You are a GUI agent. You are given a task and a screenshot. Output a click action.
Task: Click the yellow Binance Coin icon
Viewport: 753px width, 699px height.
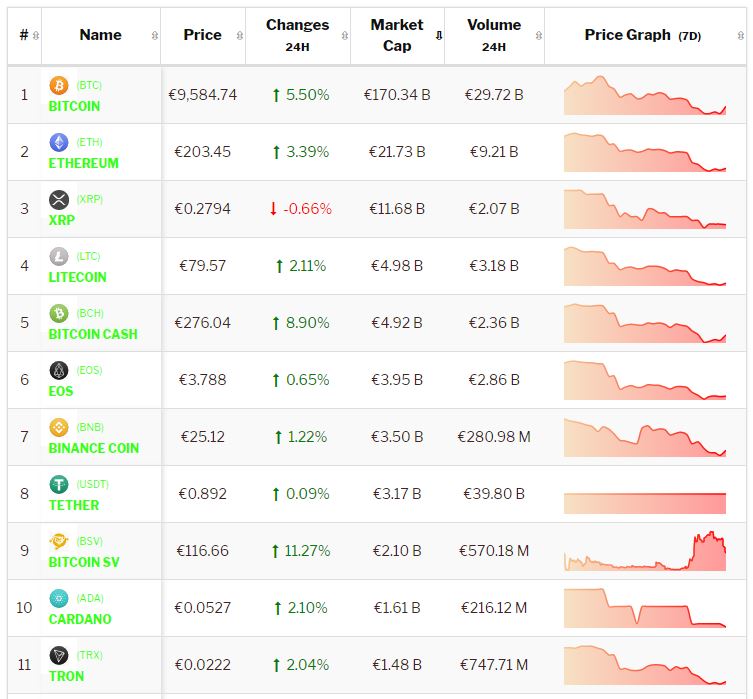59,428
